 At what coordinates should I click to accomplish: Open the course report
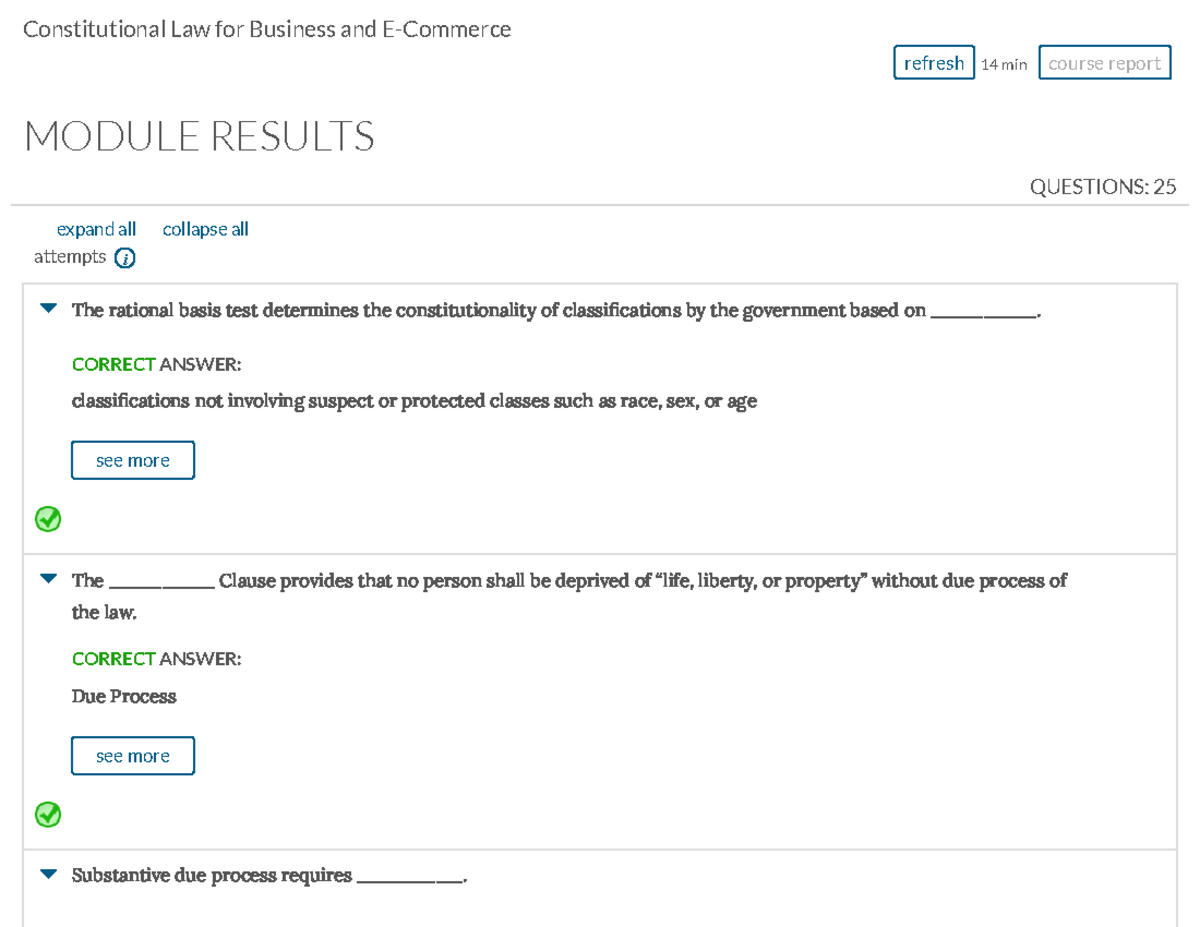(x=1104, y=62)
